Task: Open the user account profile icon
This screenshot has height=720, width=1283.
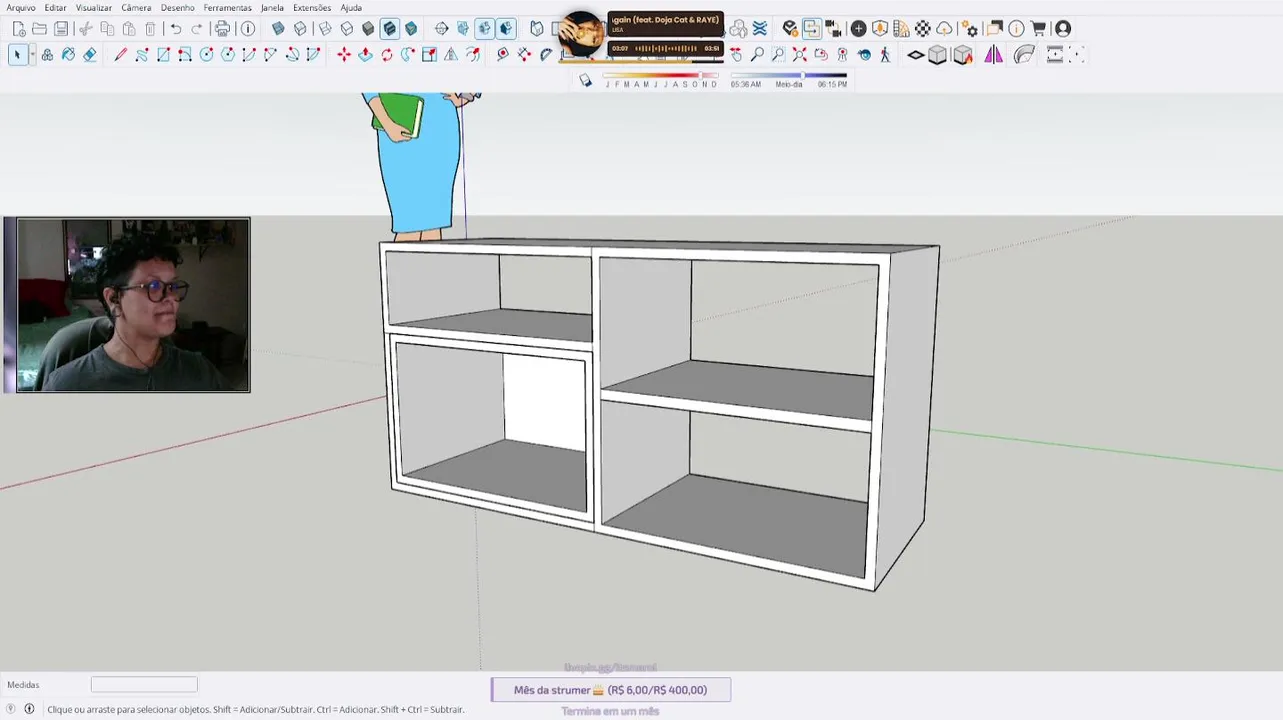Action: [1063, 29]
